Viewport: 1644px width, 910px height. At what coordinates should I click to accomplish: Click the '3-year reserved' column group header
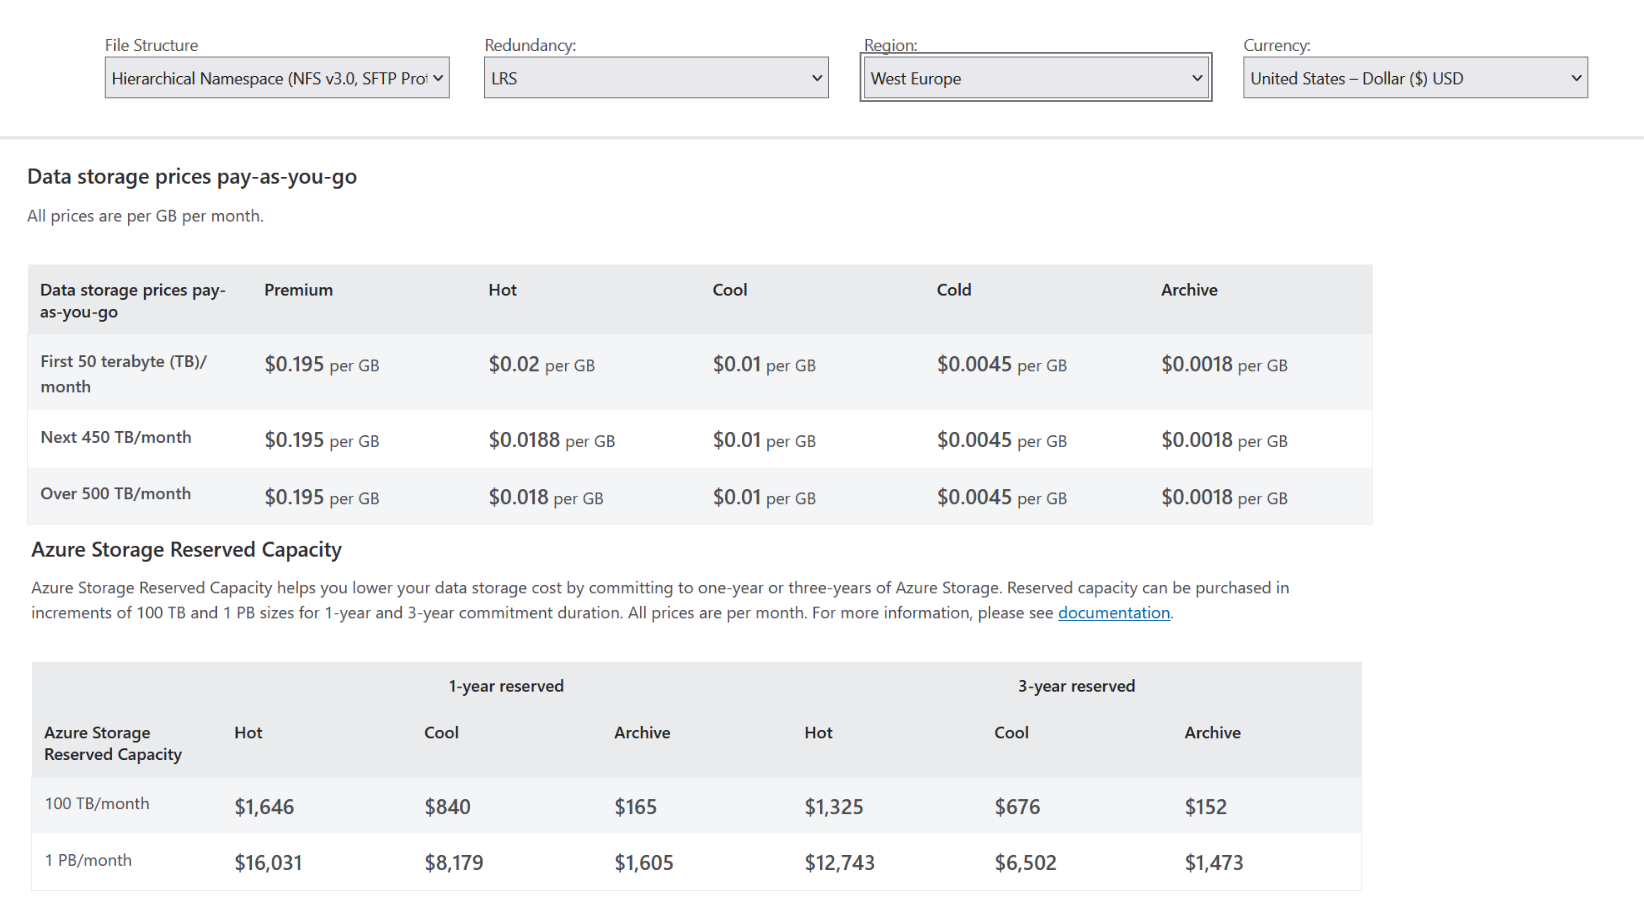(x=1076, y=686)
